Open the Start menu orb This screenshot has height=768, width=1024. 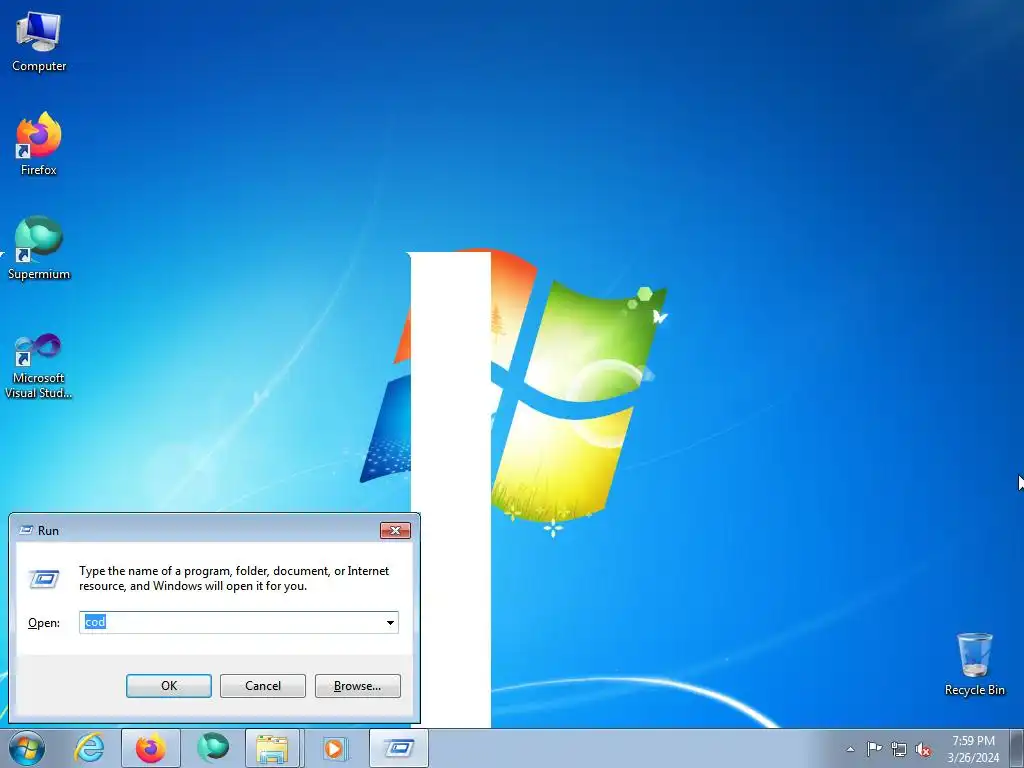coord(27,748)
